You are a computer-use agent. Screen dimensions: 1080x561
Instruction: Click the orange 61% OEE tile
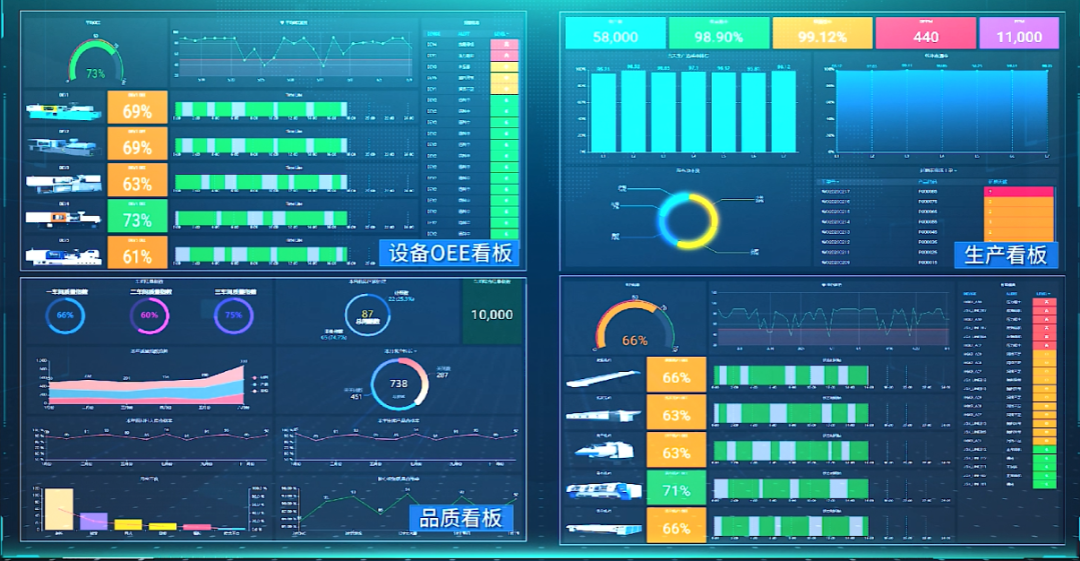click(137, 252)
